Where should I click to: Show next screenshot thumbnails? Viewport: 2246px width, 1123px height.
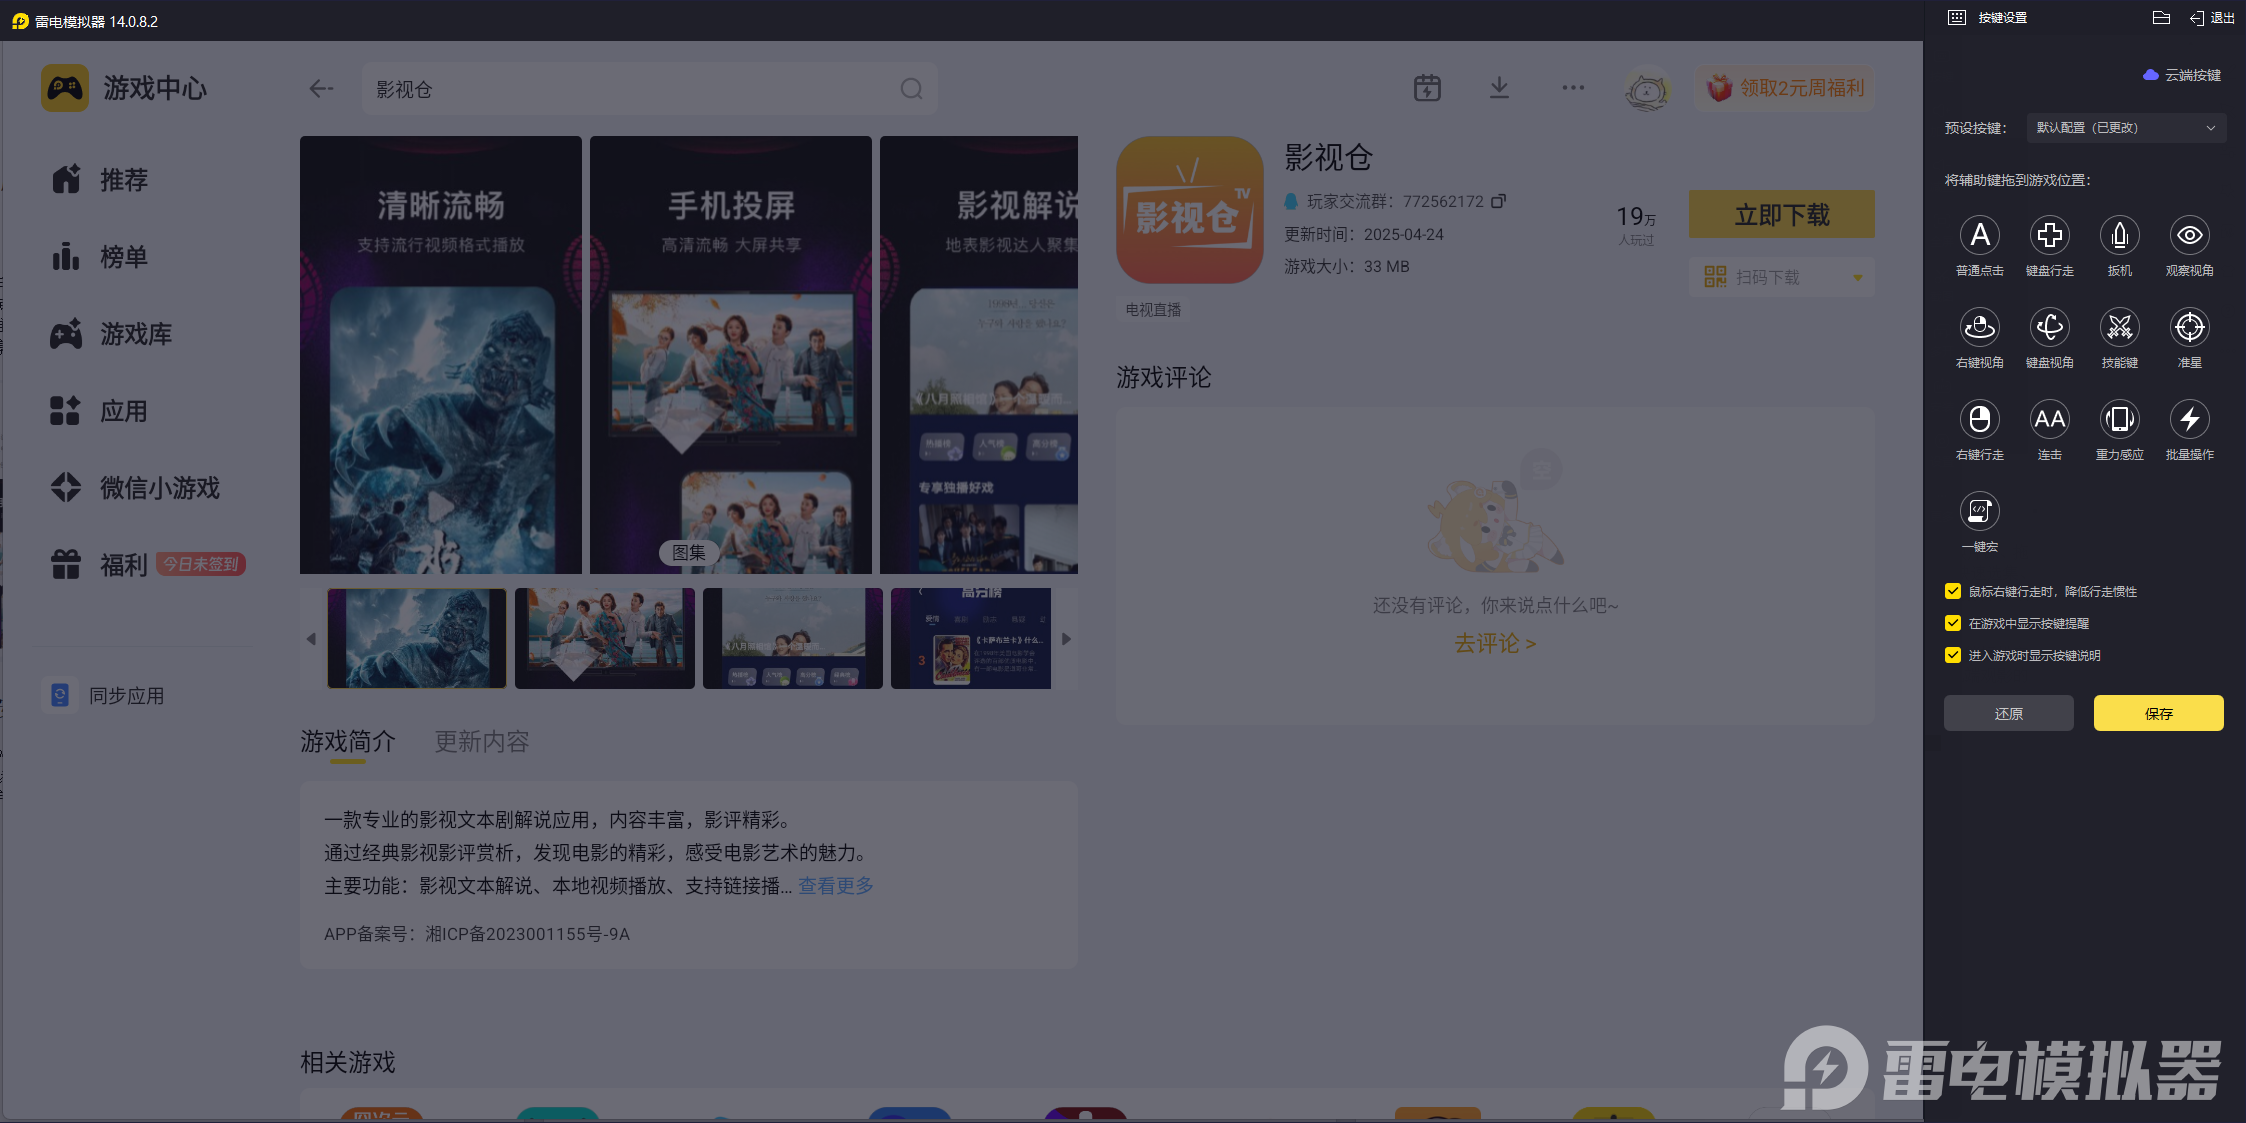click(1066, 639)
